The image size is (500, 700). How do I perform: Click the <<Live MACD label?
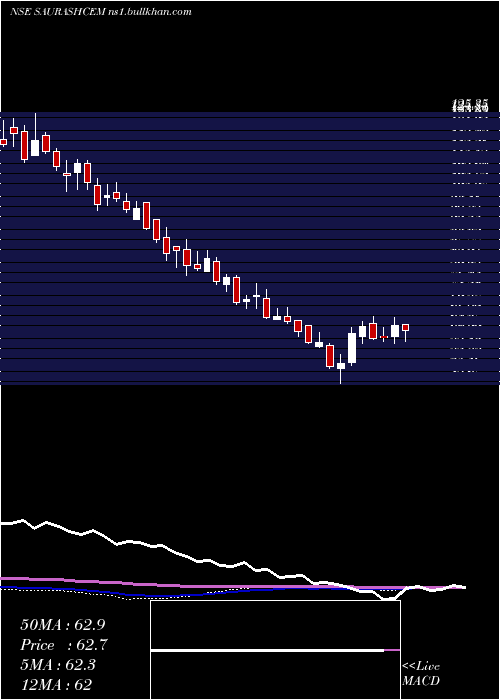[x=421, y=674]
